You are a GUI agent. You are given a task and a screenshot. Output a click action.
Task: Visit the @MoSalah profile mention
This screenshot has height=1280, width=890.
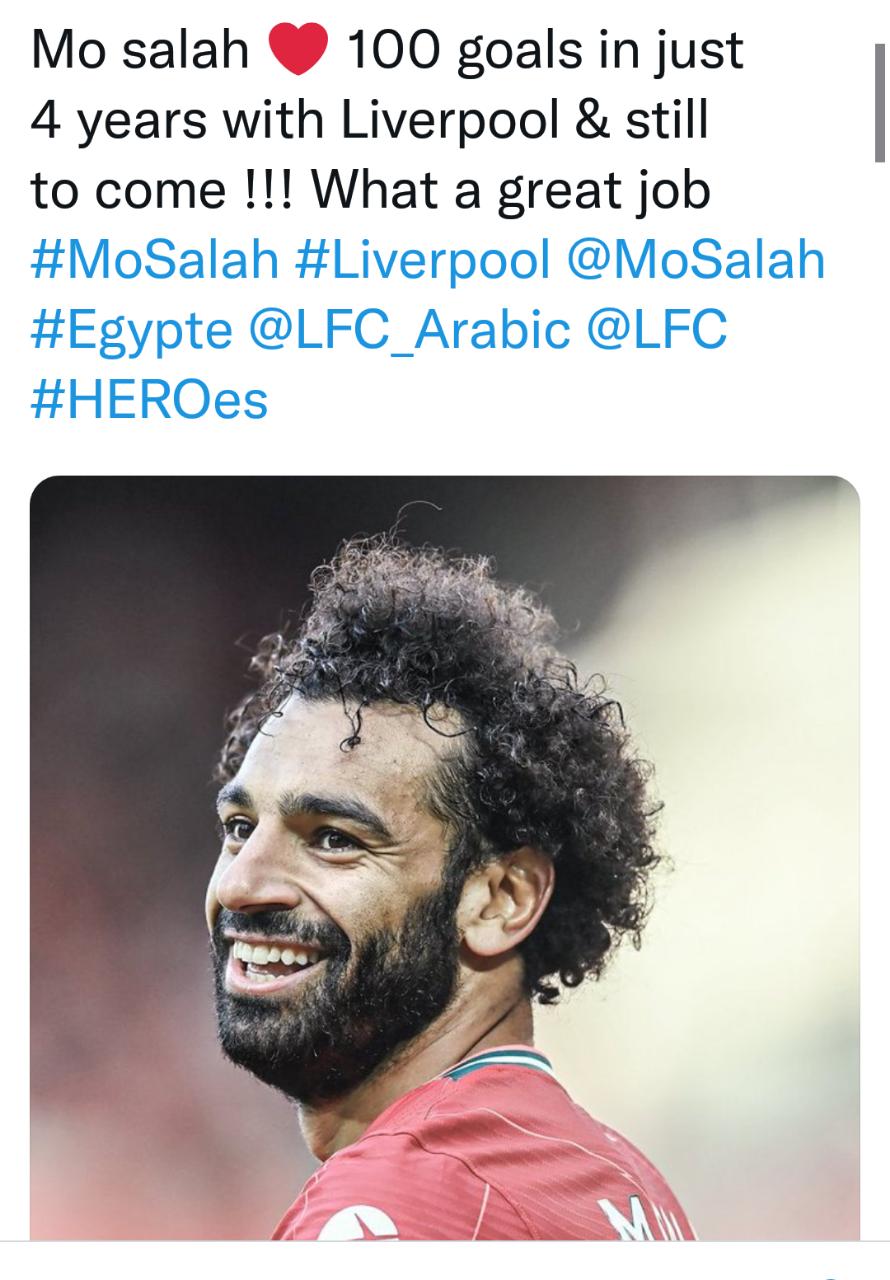pyautogui.click(x=696, y=260)
